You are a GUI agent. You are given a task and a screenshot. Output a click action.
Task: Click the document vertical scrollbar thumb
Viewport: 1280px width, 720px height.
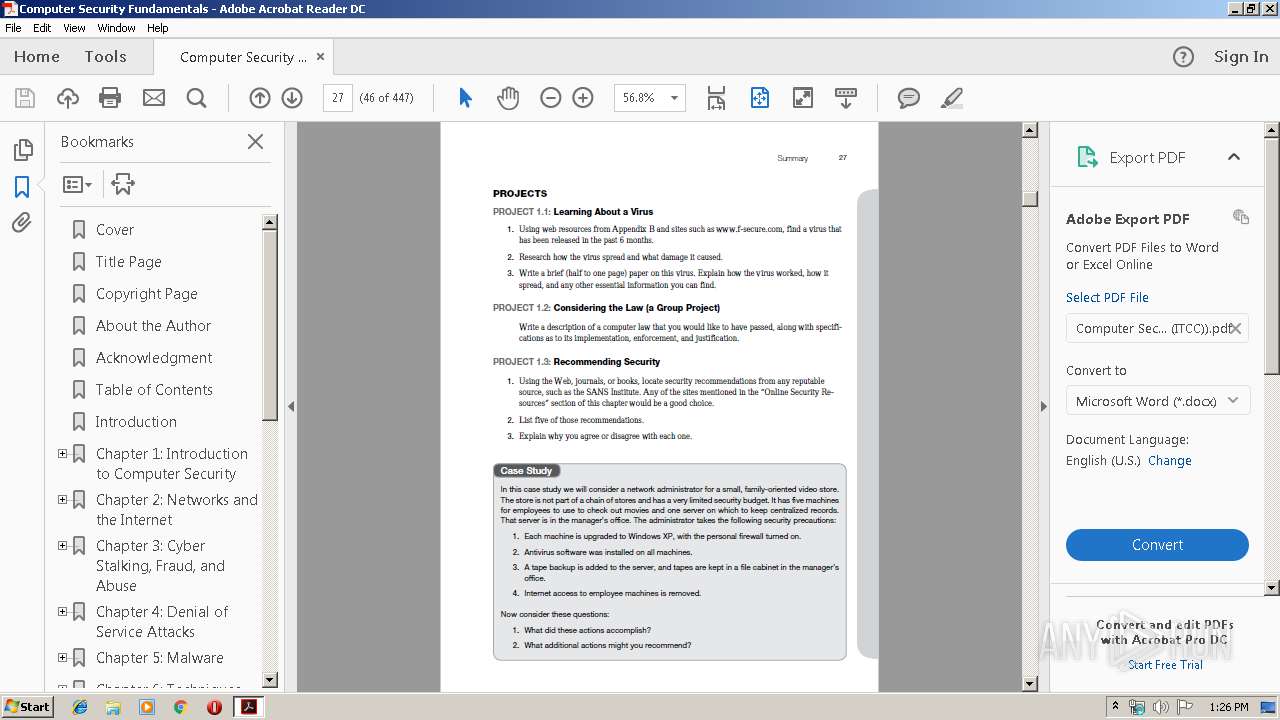point(1030,197)
